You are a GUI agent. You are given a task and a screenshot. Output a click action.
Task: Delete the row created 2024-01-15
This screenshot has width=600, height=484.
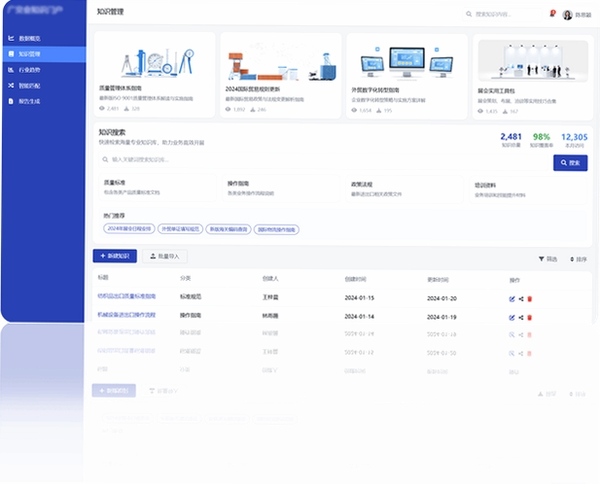pyautogui.click(x=530, y=299)
